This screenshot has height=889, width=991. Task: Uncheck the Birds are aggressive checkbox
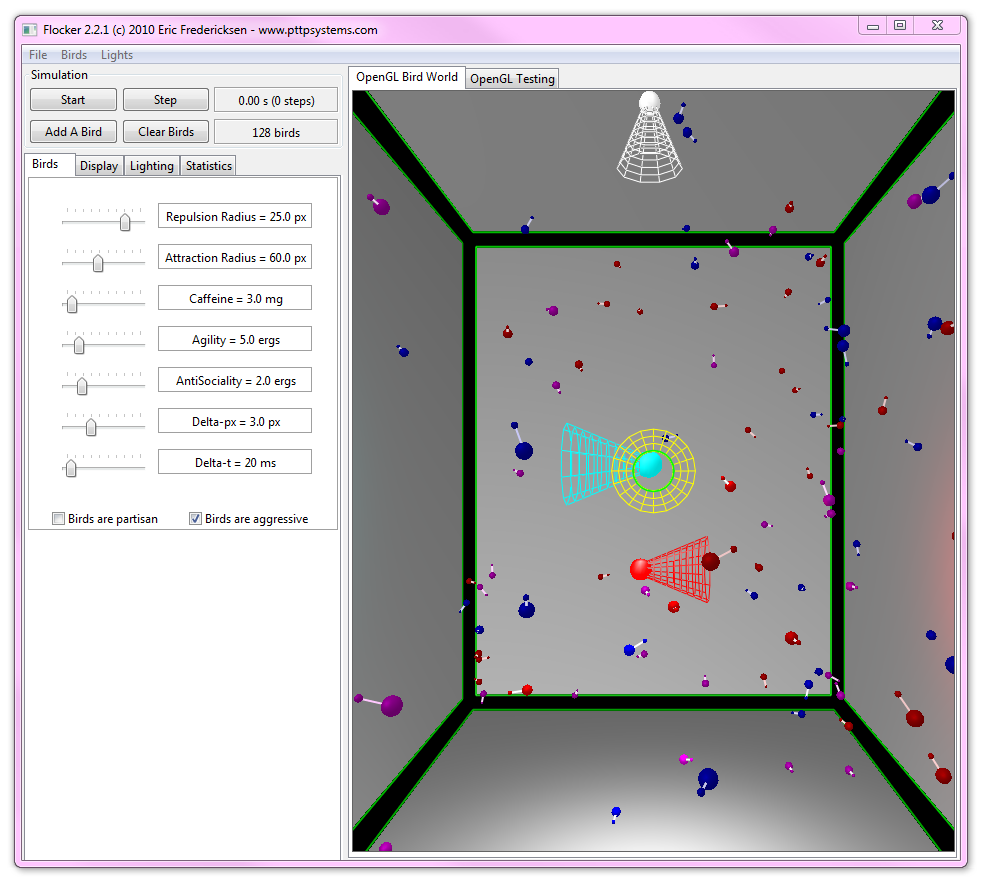[x=196, y=519]
